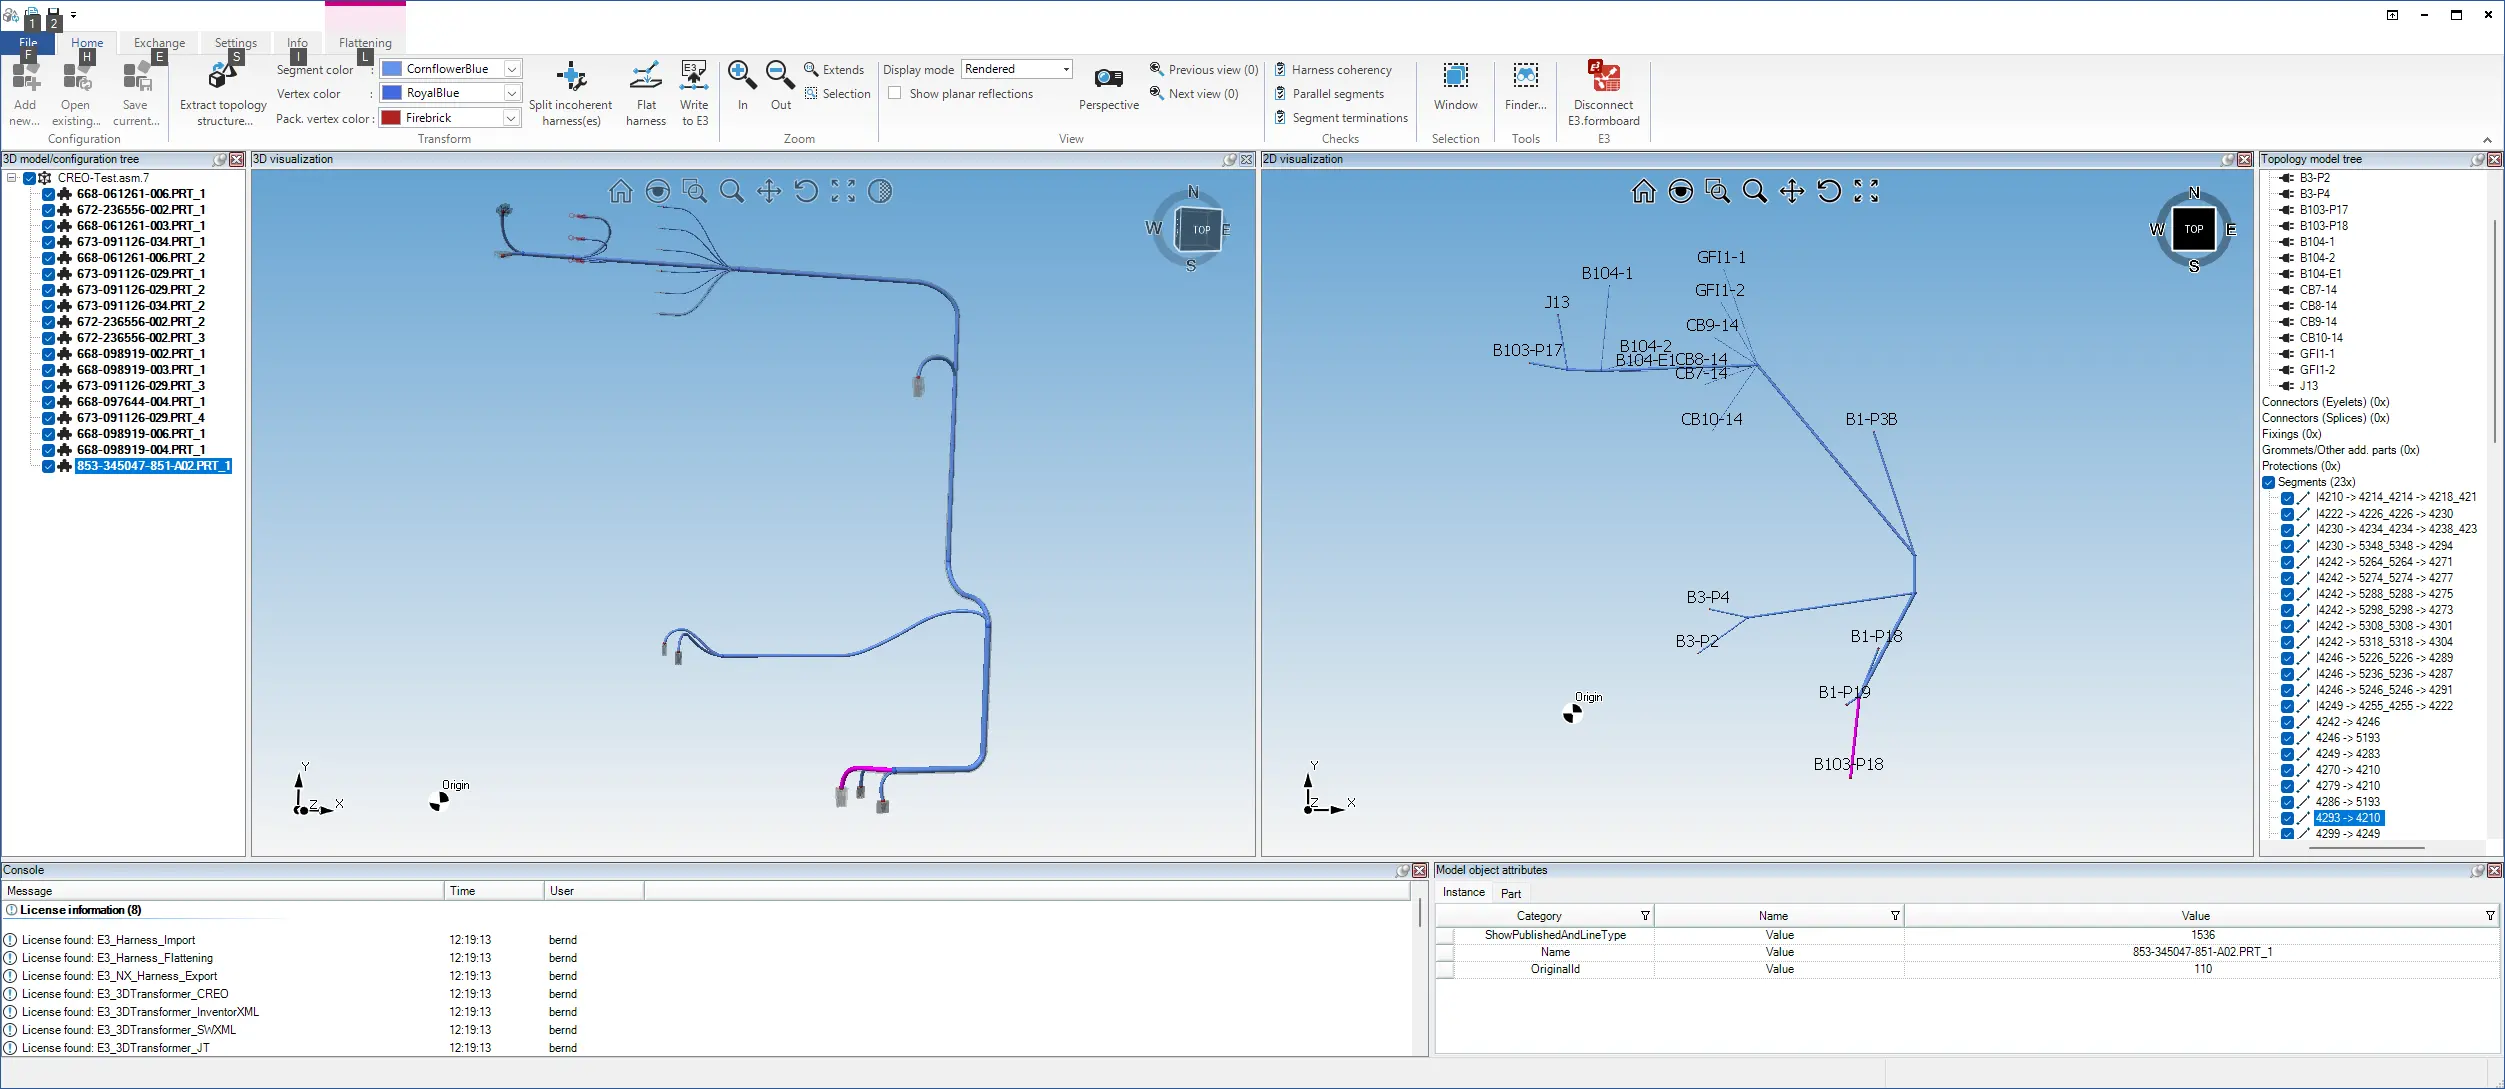
Task: Click Split incoherent harness(es) tool
Action: [x=570, y=78]
